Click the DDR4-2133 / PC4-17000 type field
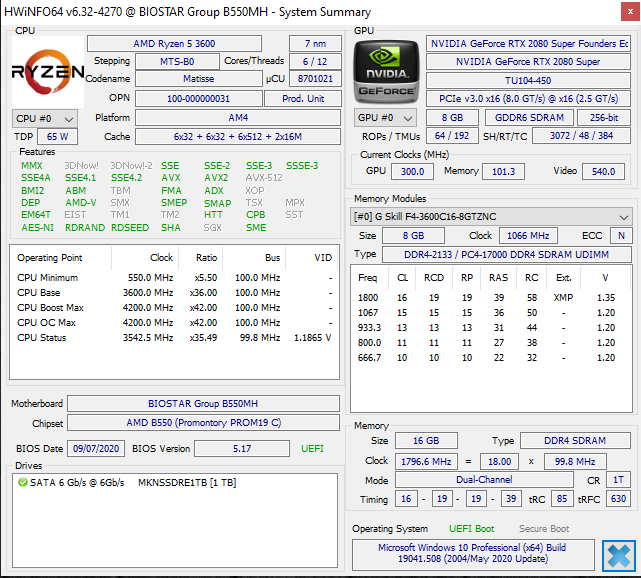The height and width of the screenshot is (578, 641). point(507,255)
